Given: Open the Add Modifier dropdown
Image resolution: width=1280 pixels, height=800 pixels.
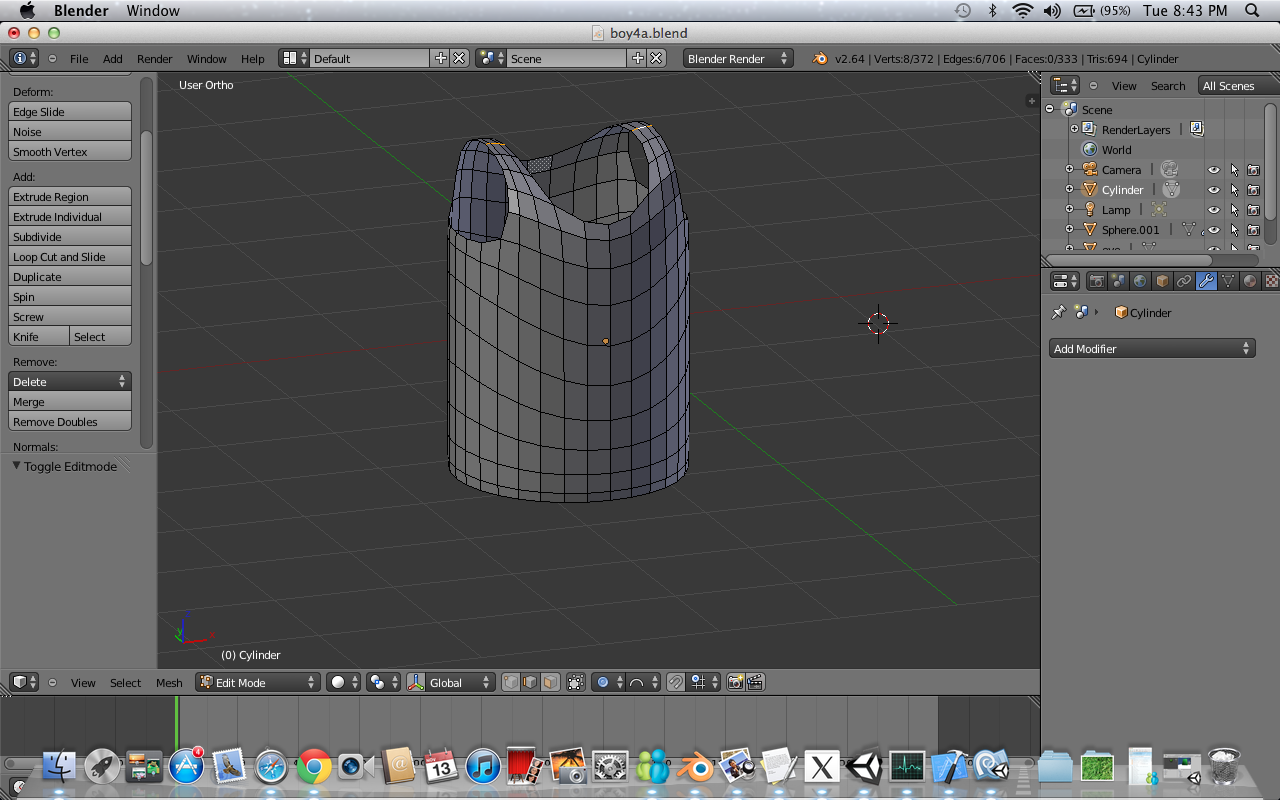Looking at the screenshot, I should coord(1150,349).
